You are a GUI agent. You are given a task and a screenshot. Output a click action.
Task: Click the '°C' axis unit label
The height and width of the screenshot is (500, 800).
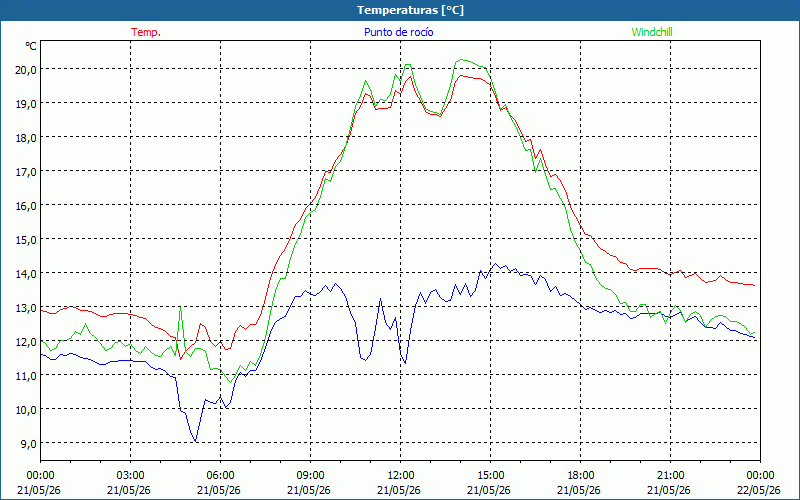[x=31, y=46]
